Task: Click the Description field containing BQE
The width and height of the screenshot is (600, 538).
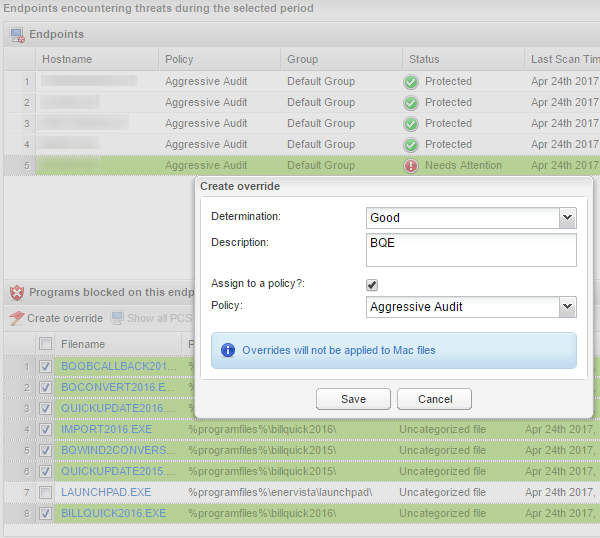Action: point(471,250)
